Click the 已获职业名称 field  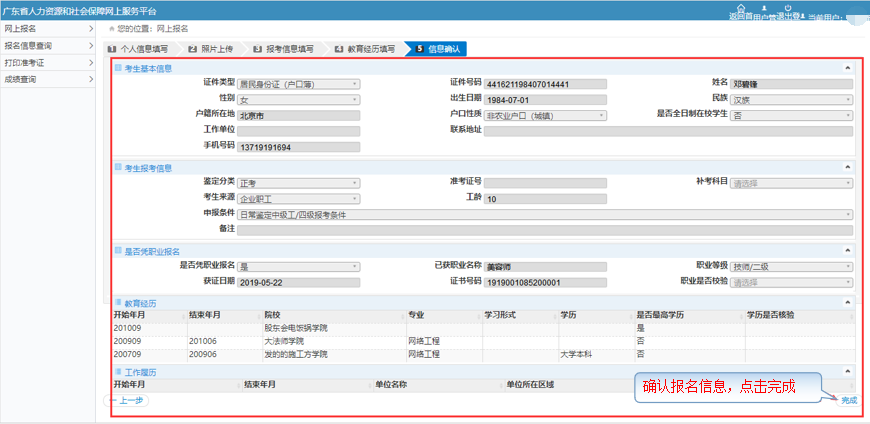[x=545, y=267]
